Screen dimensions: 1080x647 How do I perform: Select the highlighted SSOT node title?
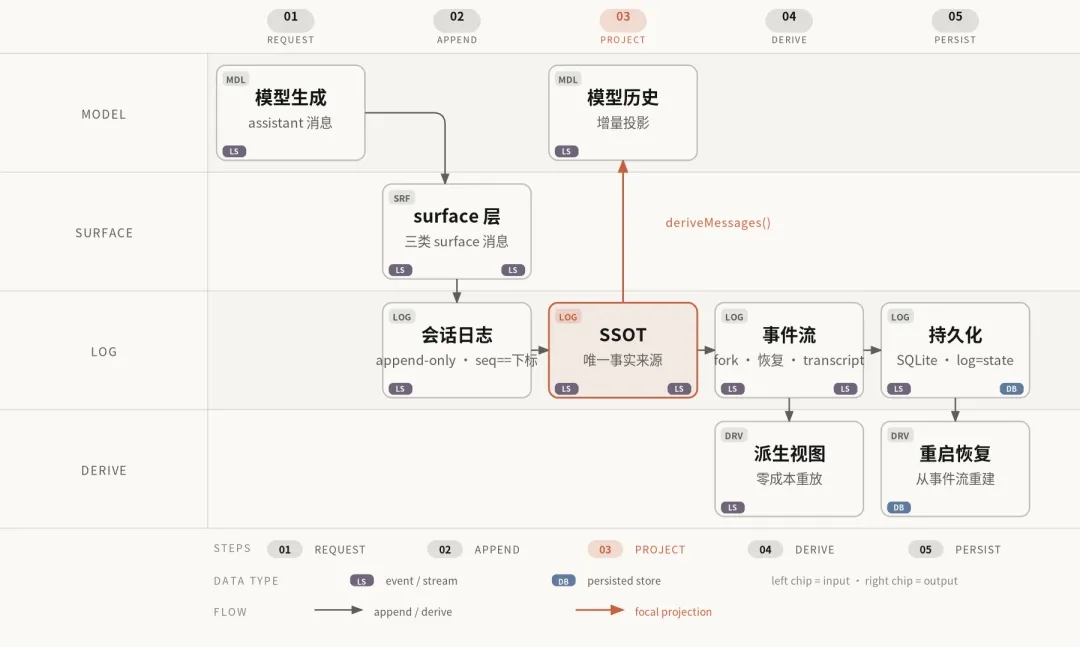tap(623, 335)
